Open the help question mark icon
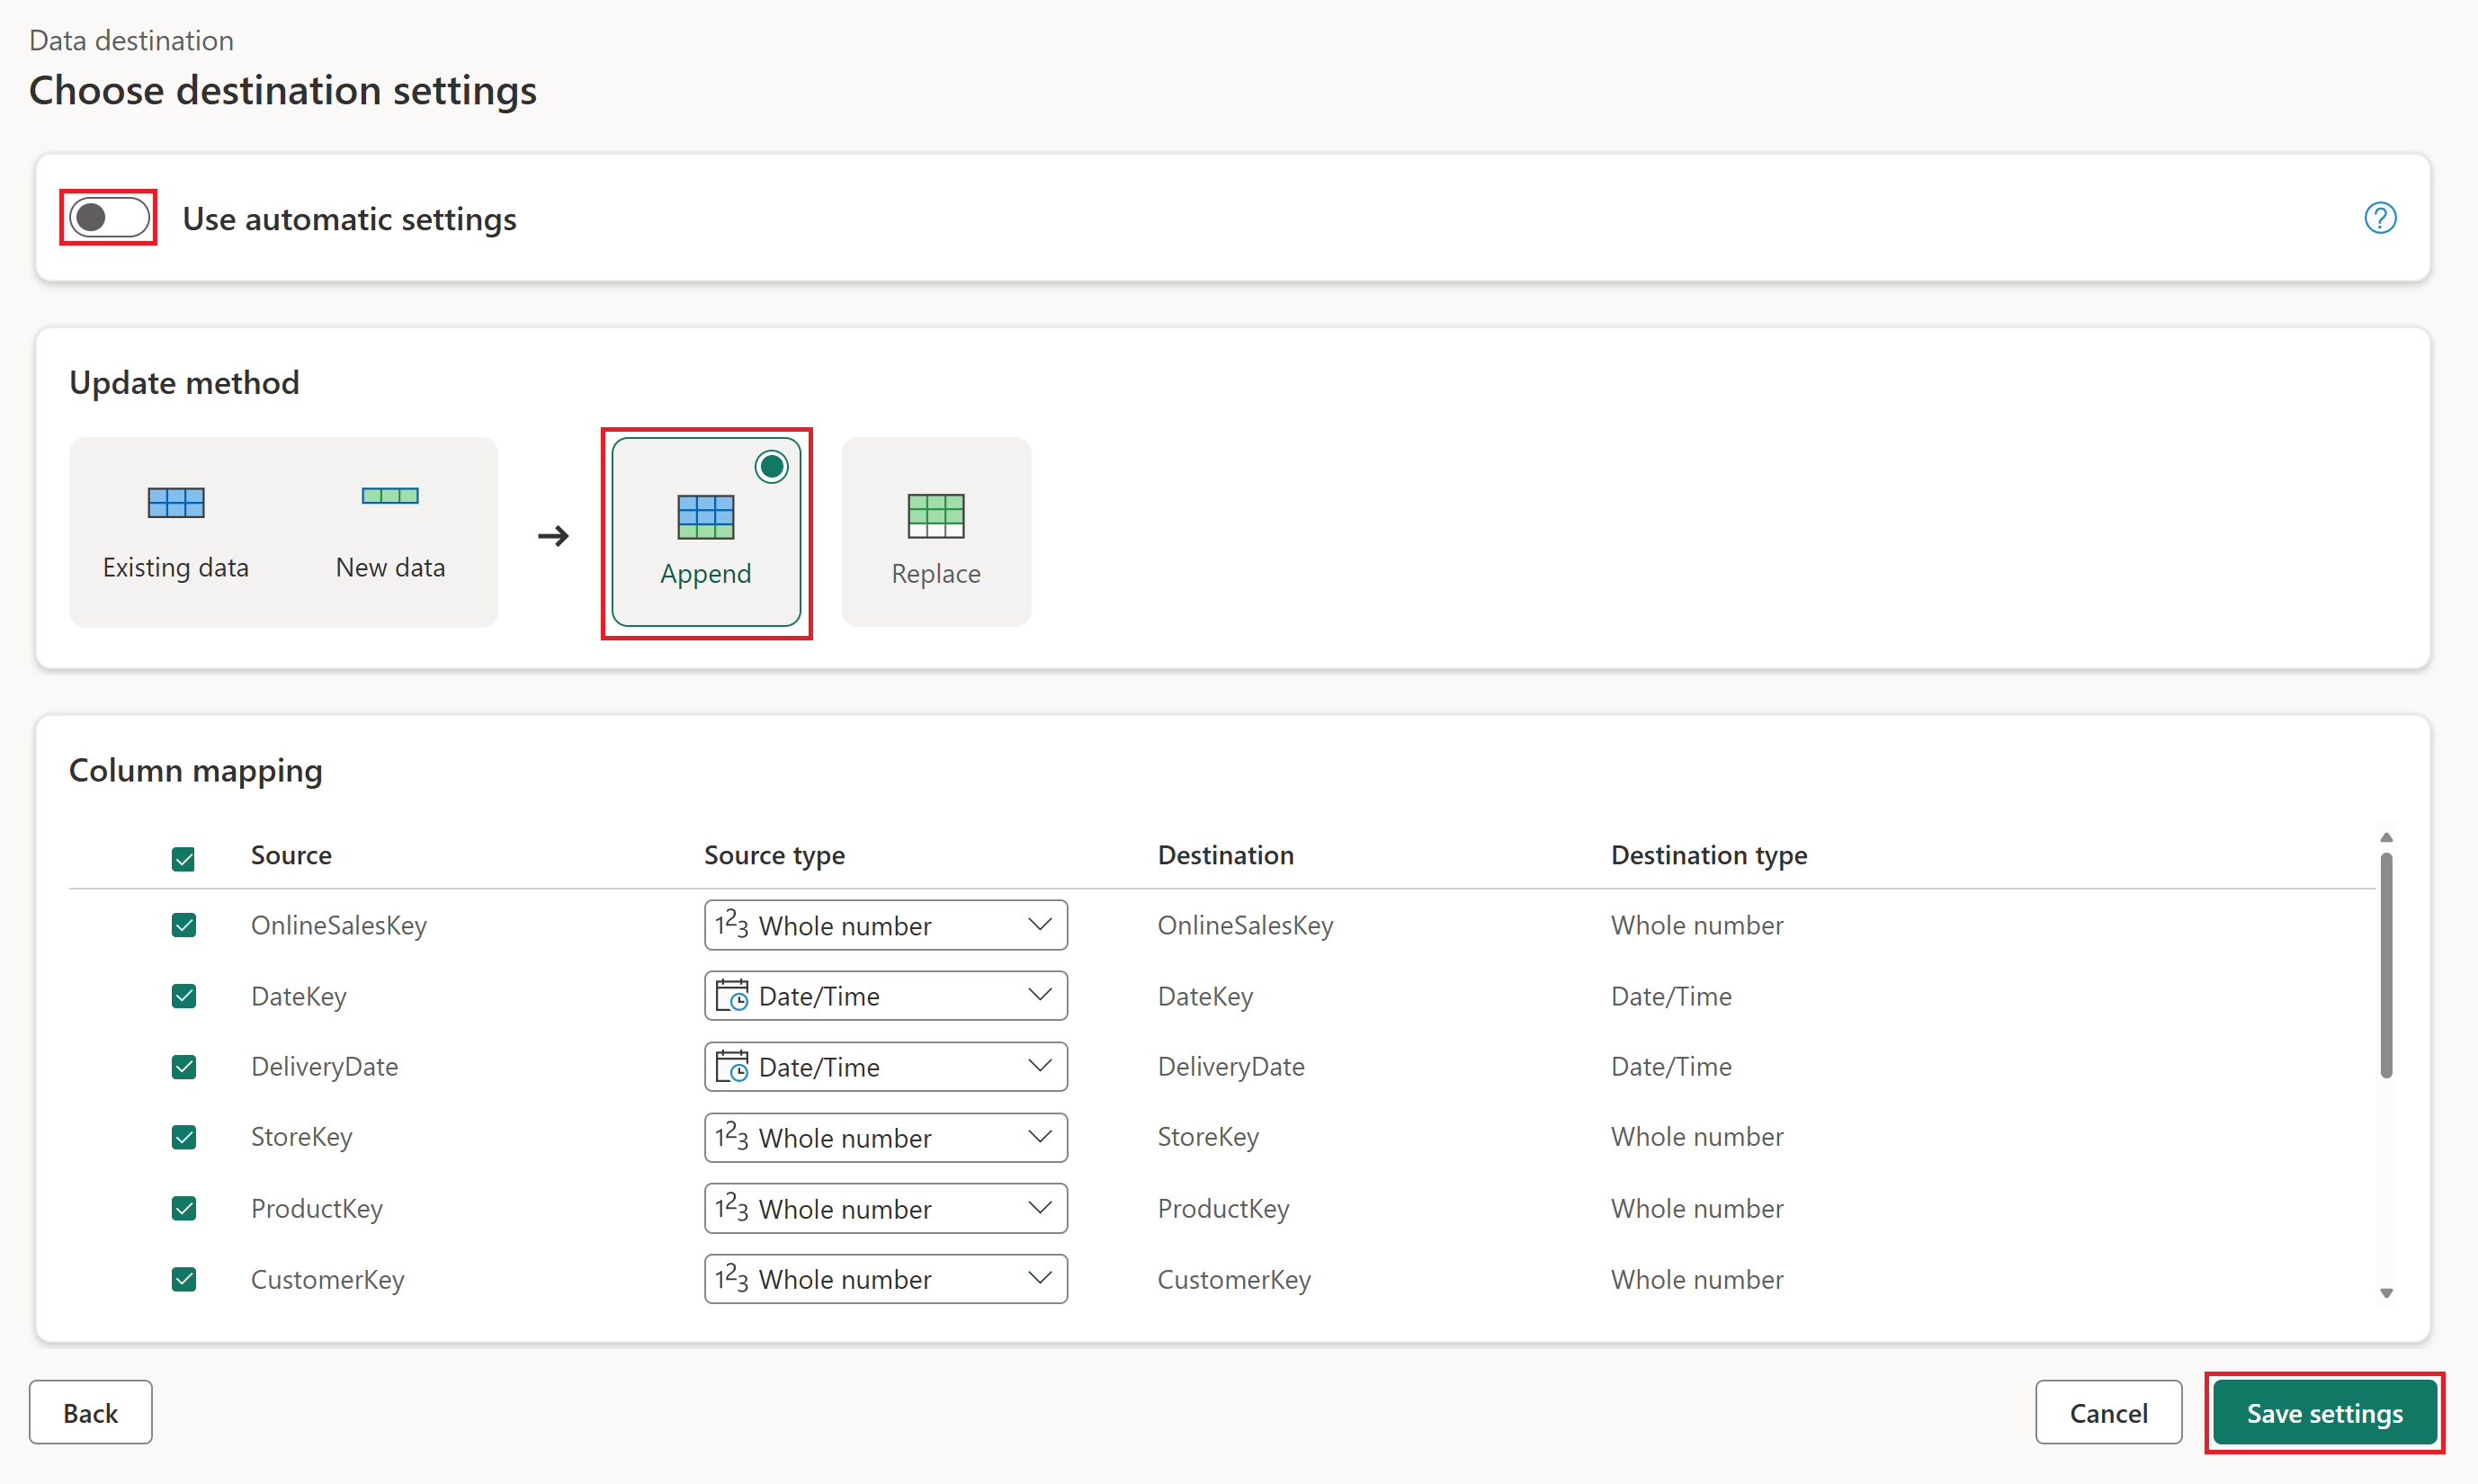The width and height of the screenshot is (2478, 1484). 2380,218
